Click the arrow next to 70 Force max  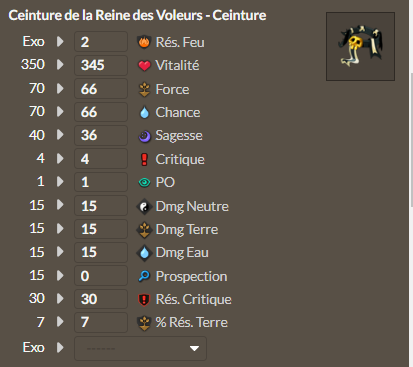tap(60, 88)
